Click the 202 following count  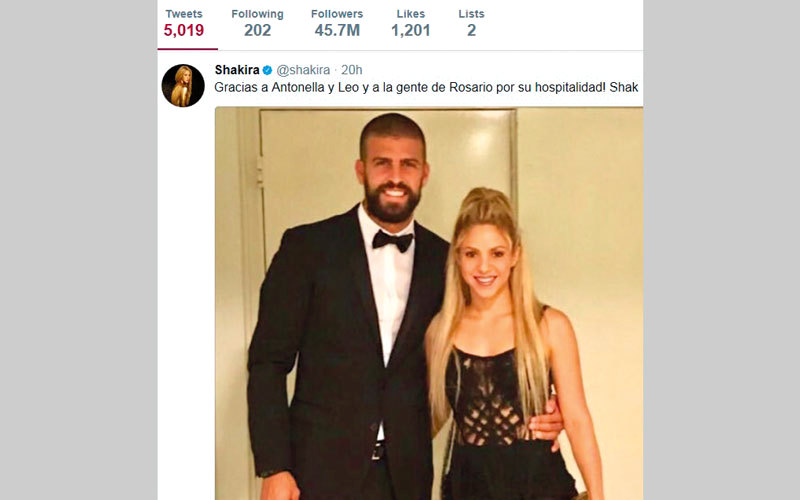(x=257, y=30)
